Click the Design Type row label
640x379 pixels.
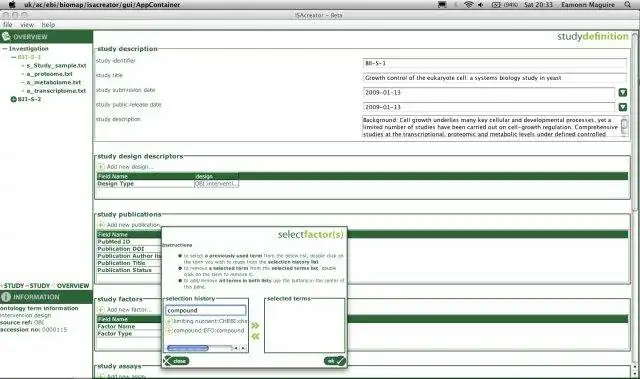(x=116, y=184)
